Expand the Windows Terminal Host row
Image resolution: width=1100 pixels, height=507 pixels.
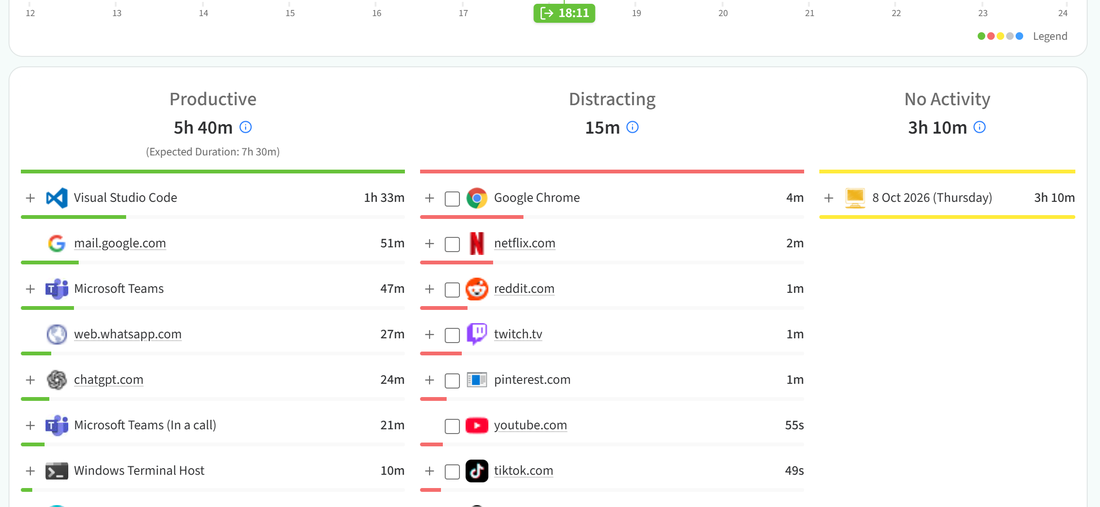pyautogui.click(x=30, y=471)
